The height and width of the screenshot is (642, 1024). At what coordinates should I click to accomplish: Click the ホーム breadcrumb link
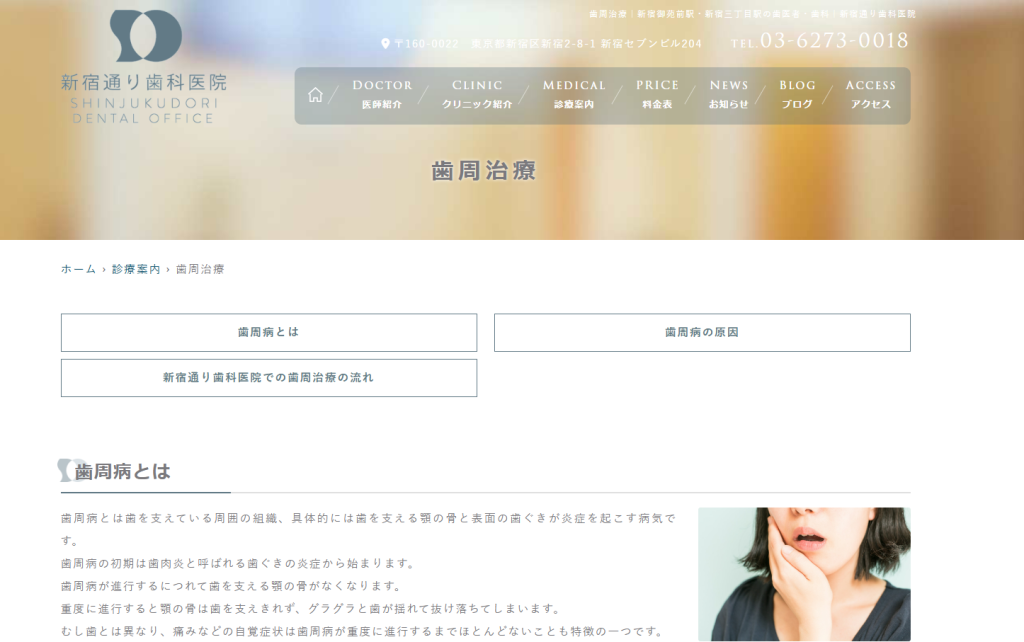pyautogui.click(x=78, y=269)
